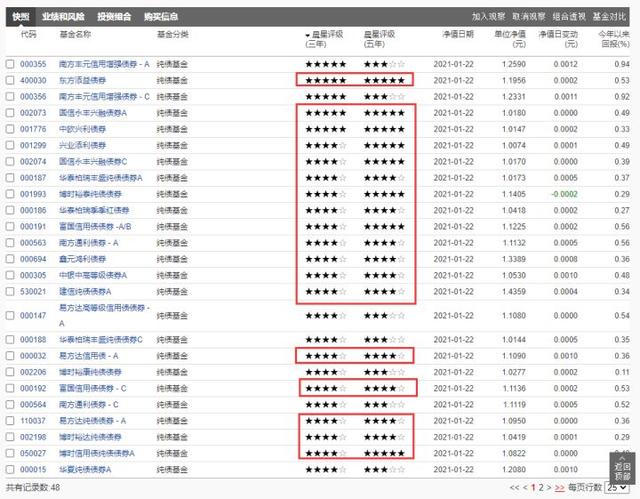Sort by 晨星评级(五年) column header
This screenshot has height=499, width=640.
[x=380, y=39]
